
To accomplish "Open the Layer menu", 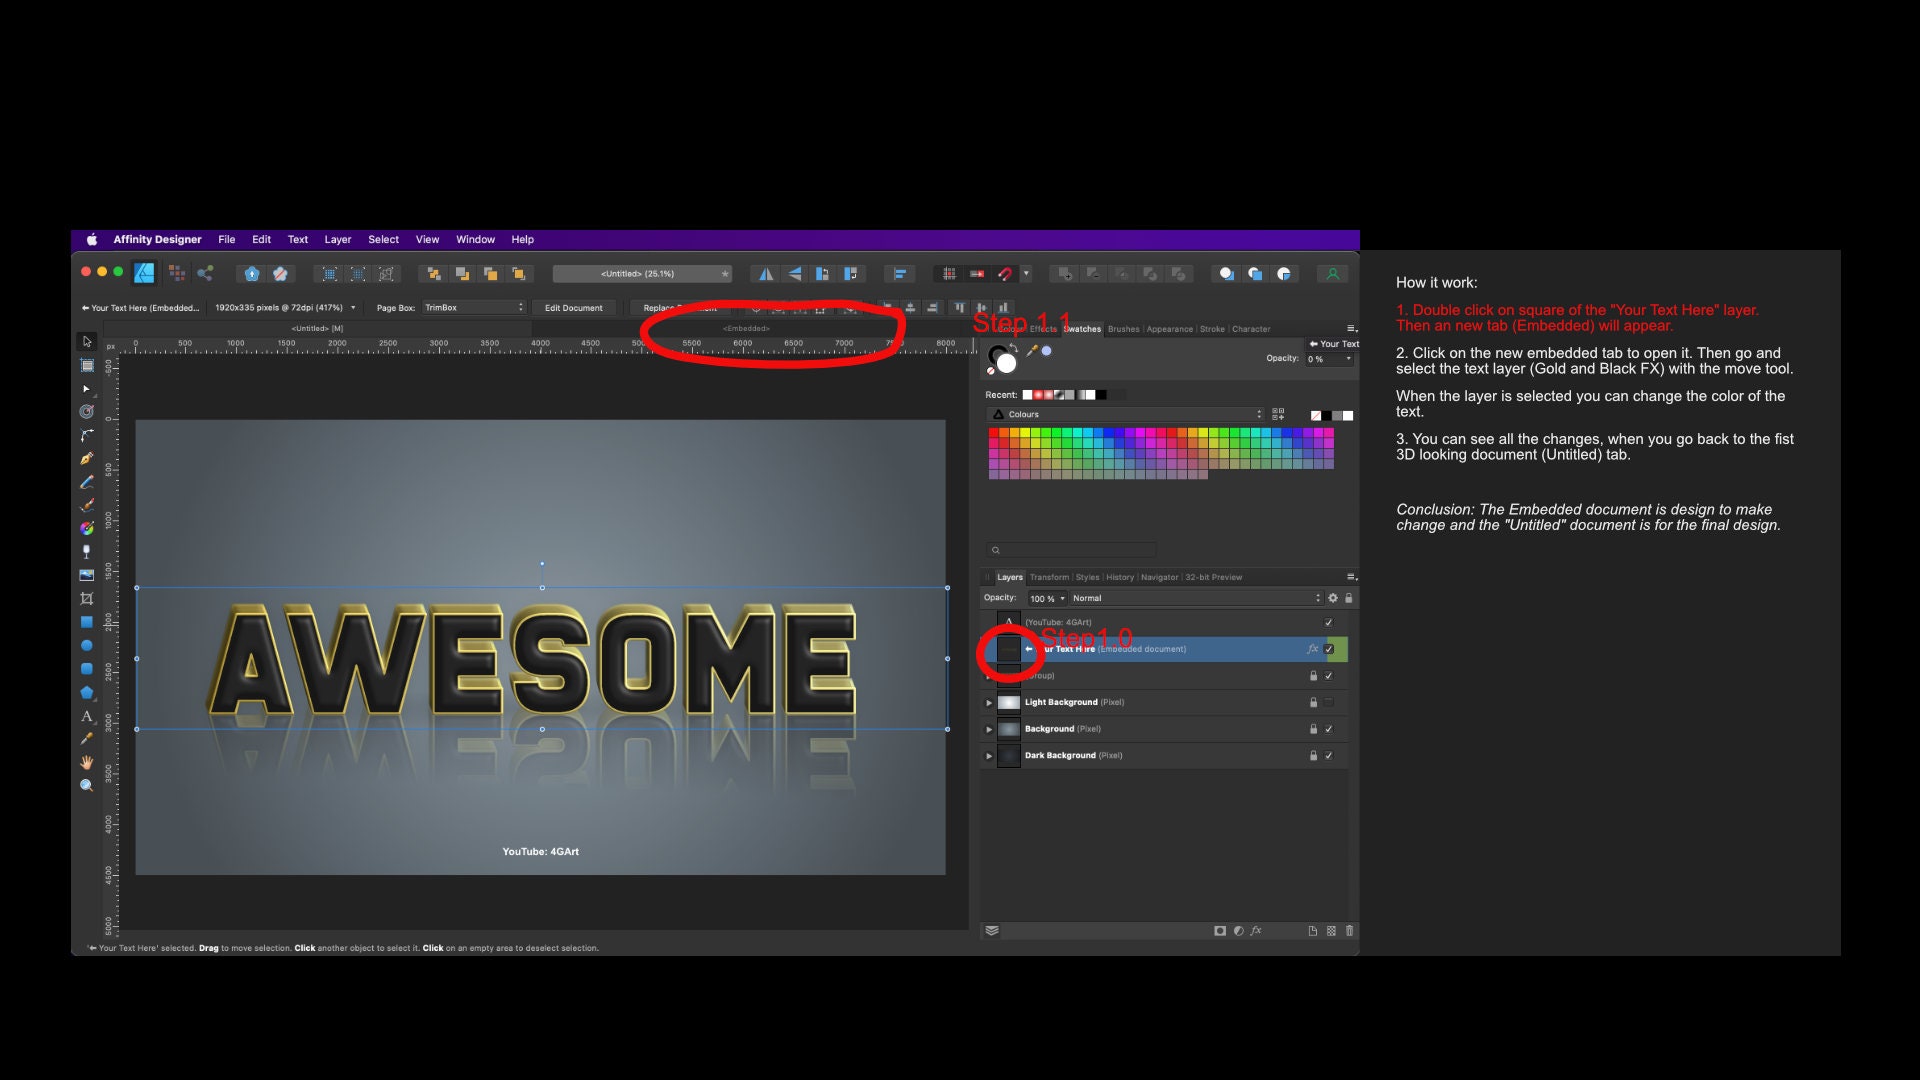I will tap(337, 239).
